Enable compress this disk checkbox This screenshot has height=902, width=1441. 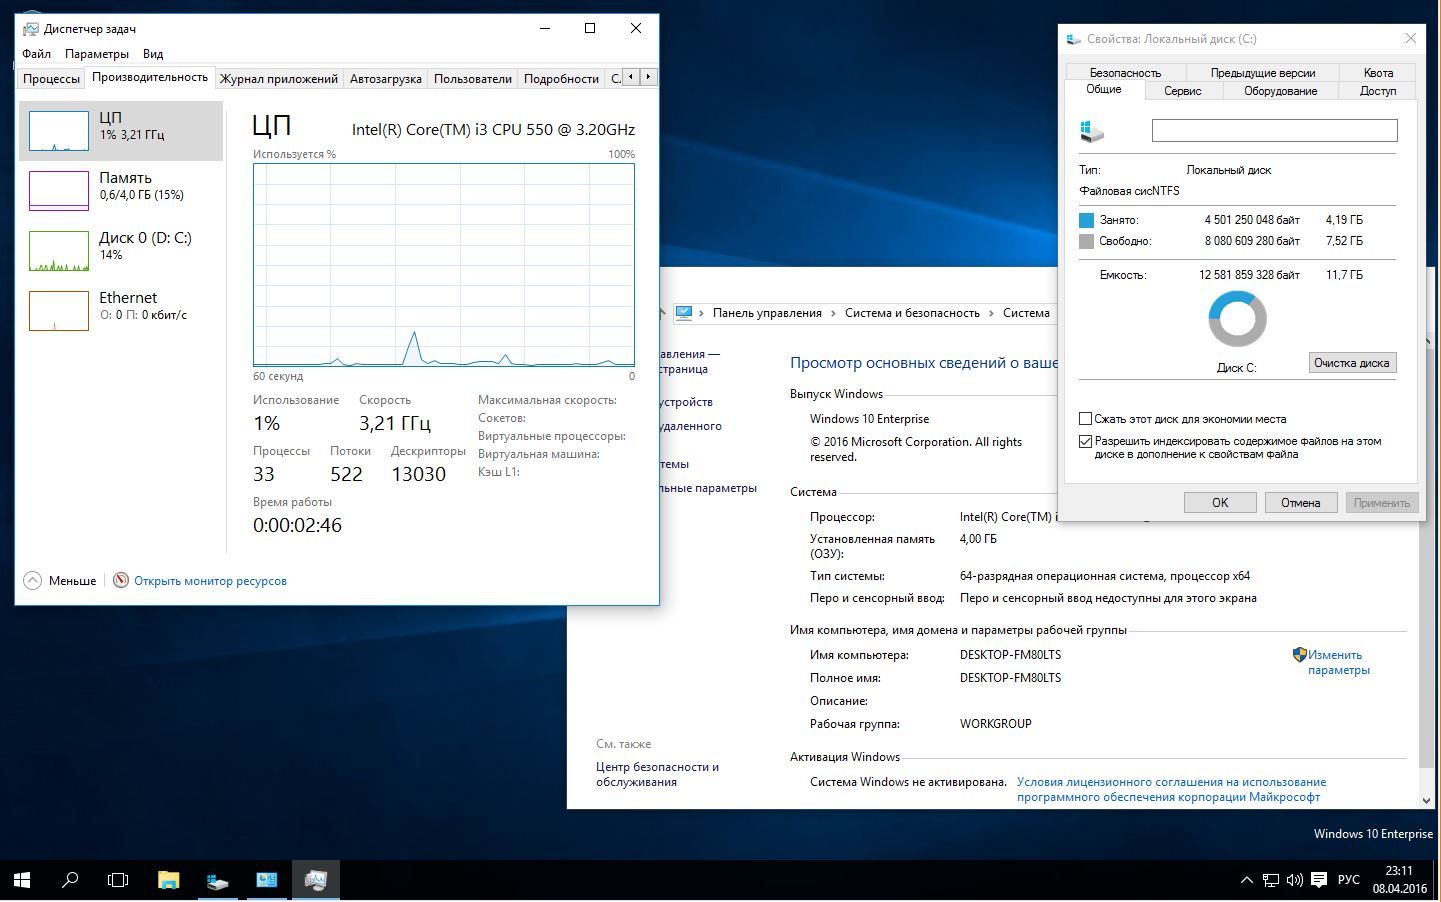pos(1085,419)
